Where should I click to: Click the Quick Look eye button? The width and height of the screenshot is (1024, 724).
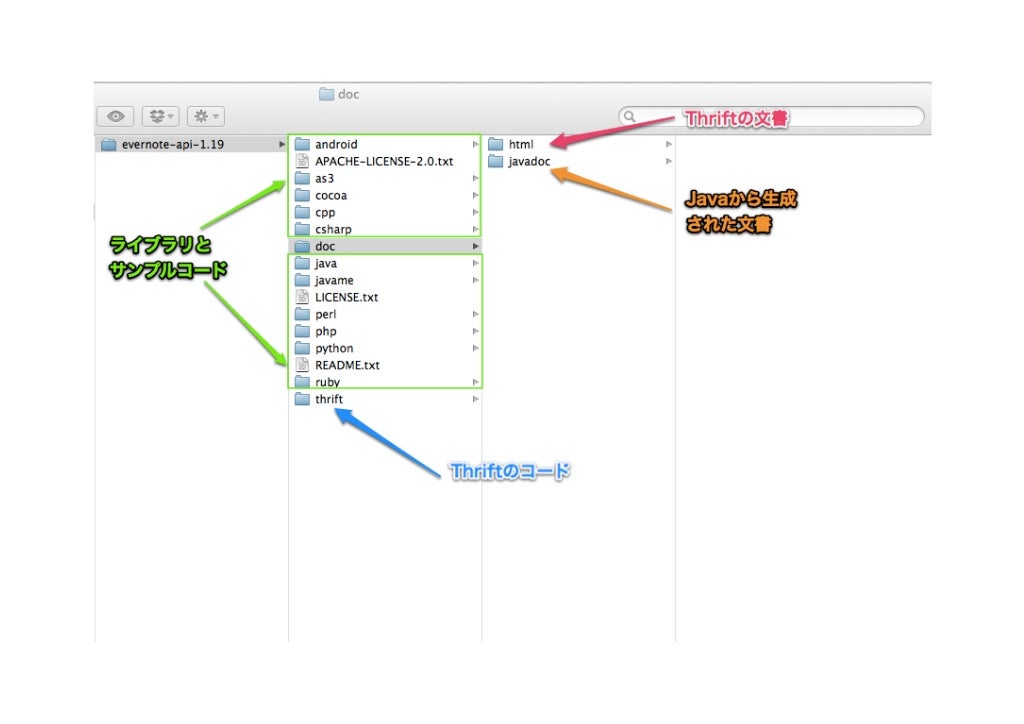coord(116,116)
